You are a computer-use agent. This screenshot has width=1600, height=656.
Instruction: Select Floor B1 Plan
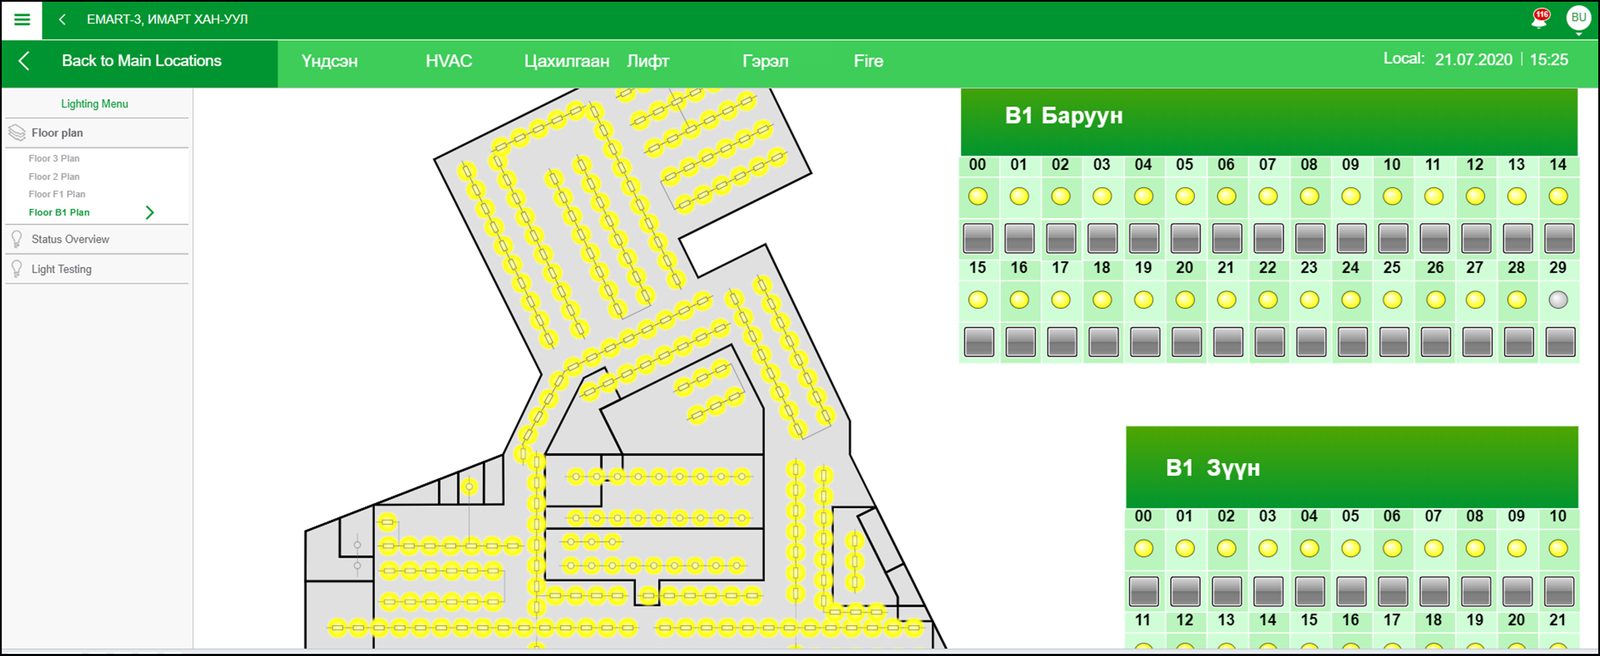pyautogui.click(x=59, y=212)
